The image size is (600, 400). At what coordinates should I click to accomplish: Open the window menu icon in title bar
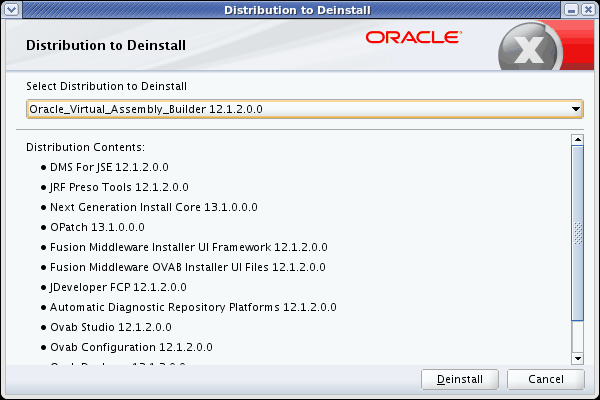11,9
